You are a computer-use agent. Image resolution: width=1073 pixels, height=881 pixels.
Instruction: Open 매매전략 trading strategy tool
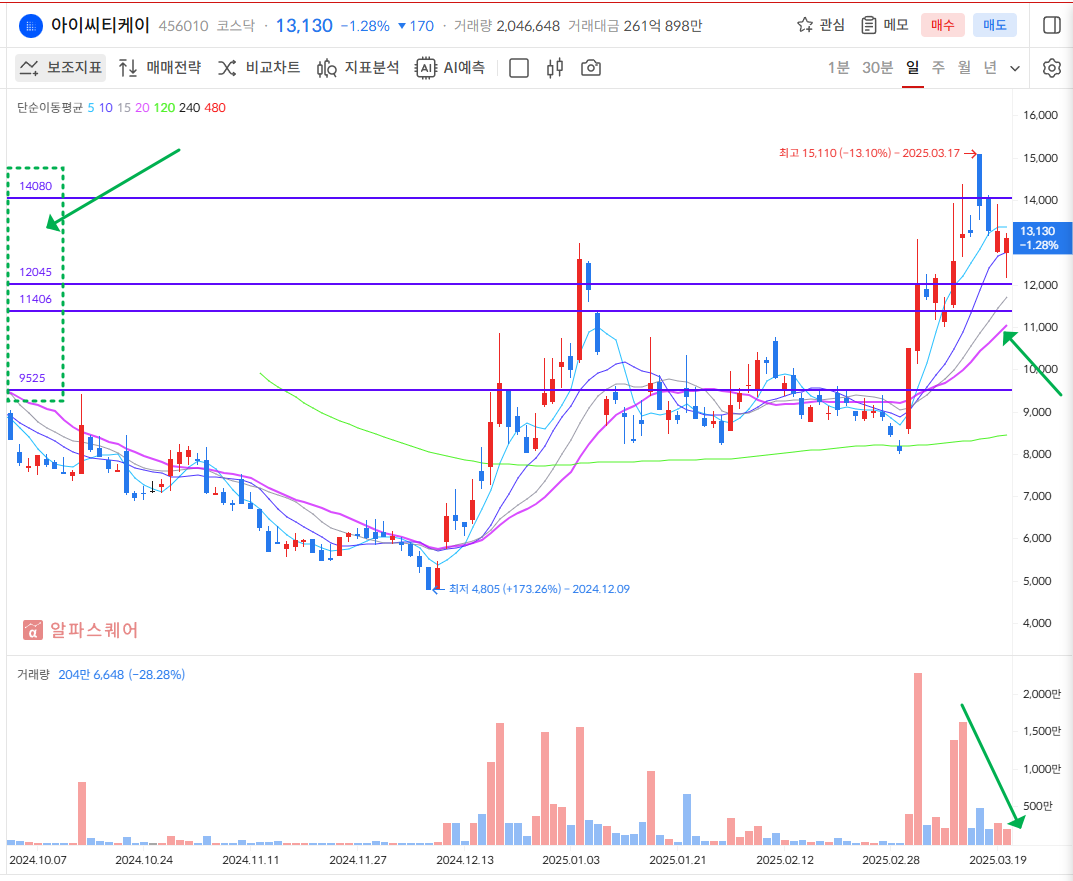[159, 68]
